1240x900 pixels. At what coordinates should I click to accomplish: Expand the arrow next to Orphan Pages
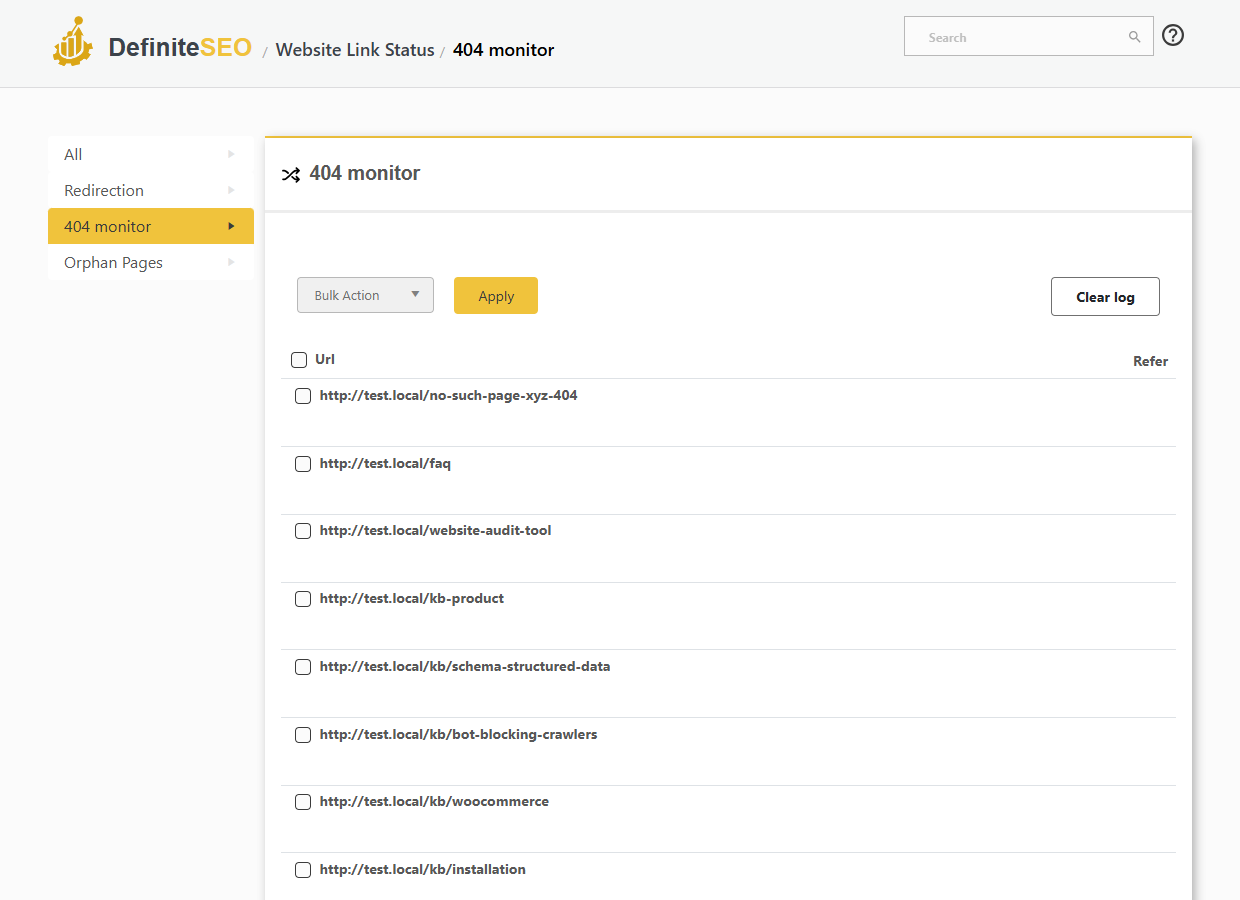tap(231, 262)
